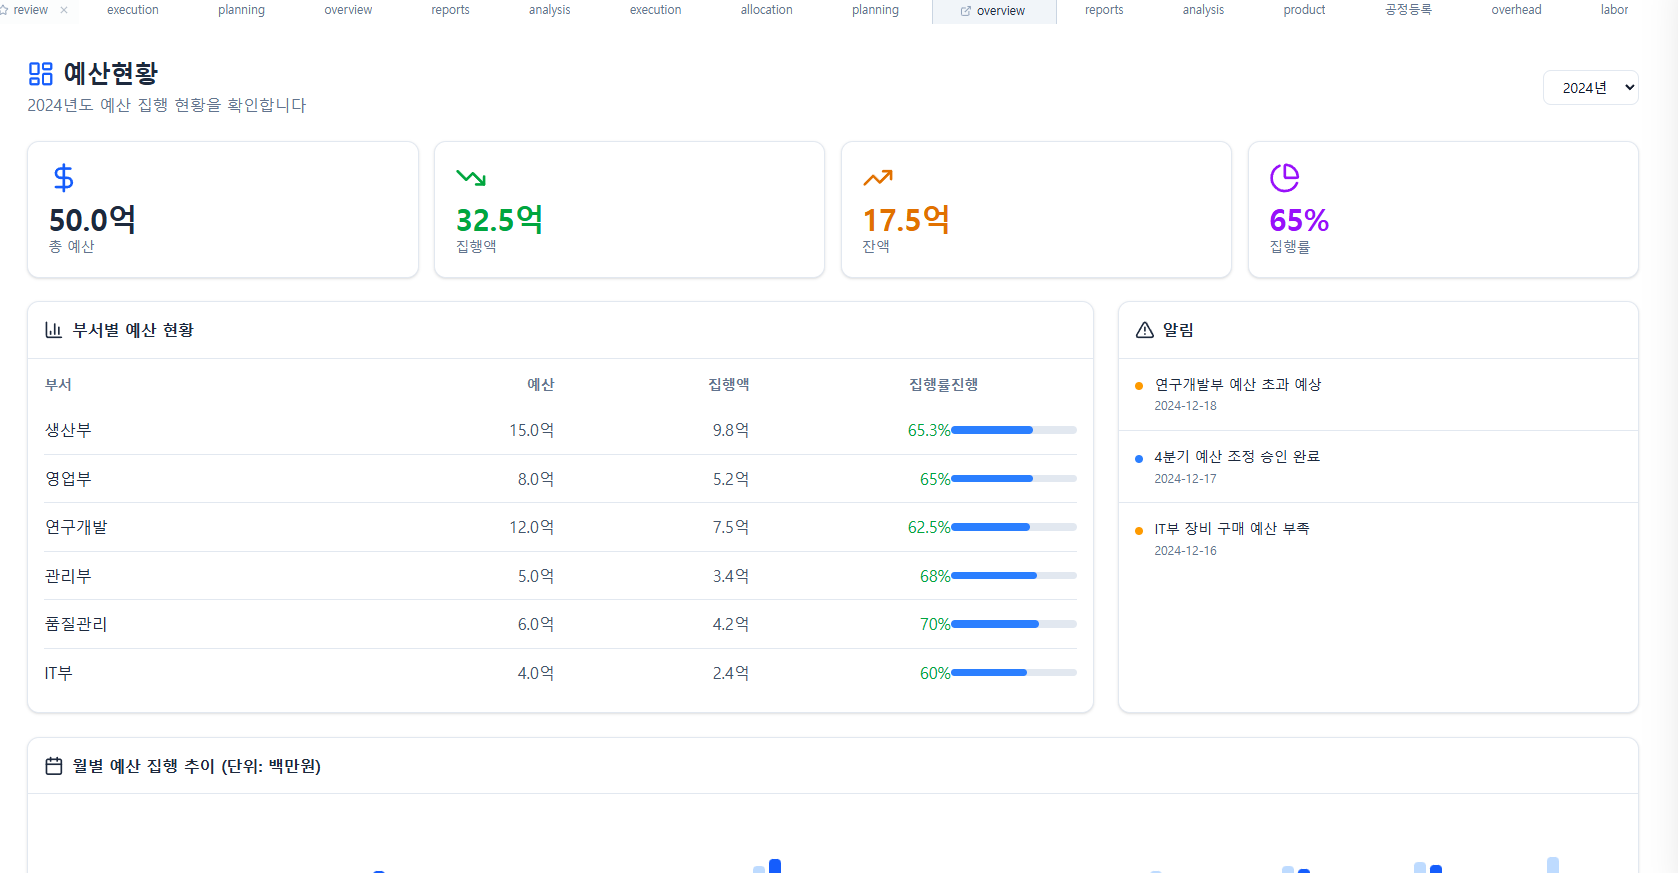The image size is (1678, 873).
Task: Open the IT부 장비 구매 예산 부족 alert
Action: pos(1231,529)
